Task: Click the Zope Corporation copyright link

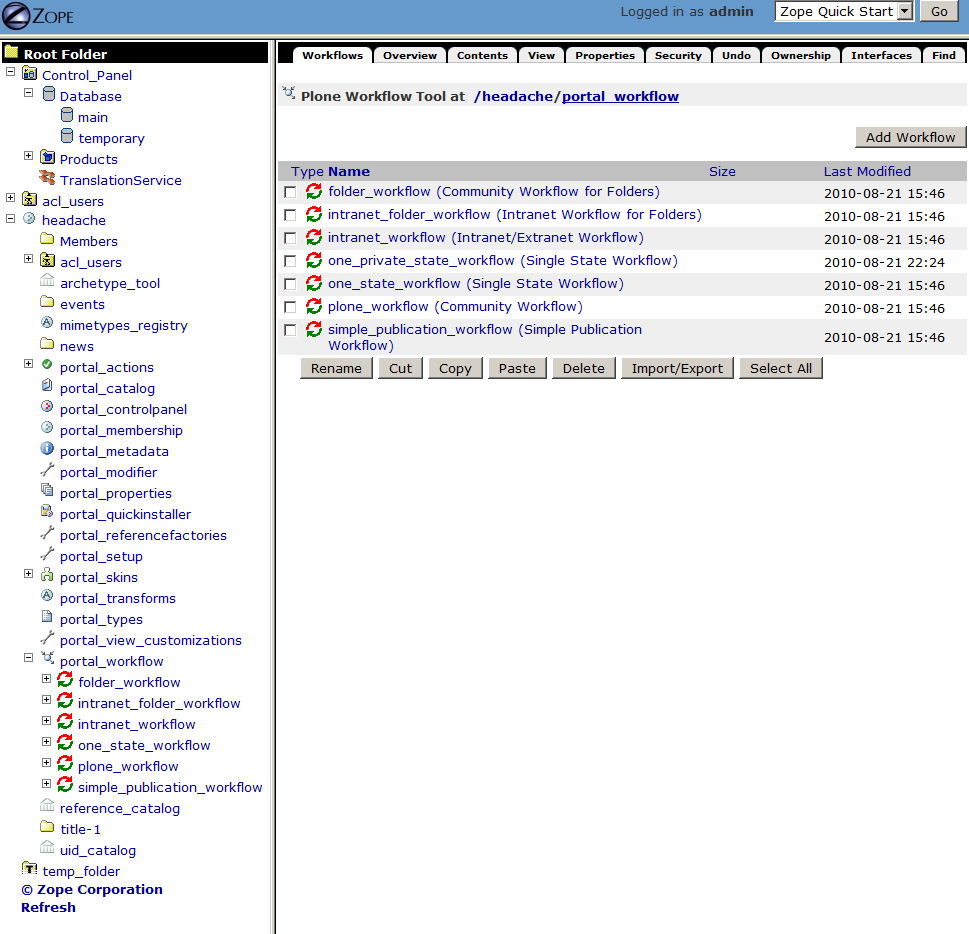Action: click(91, 889)
